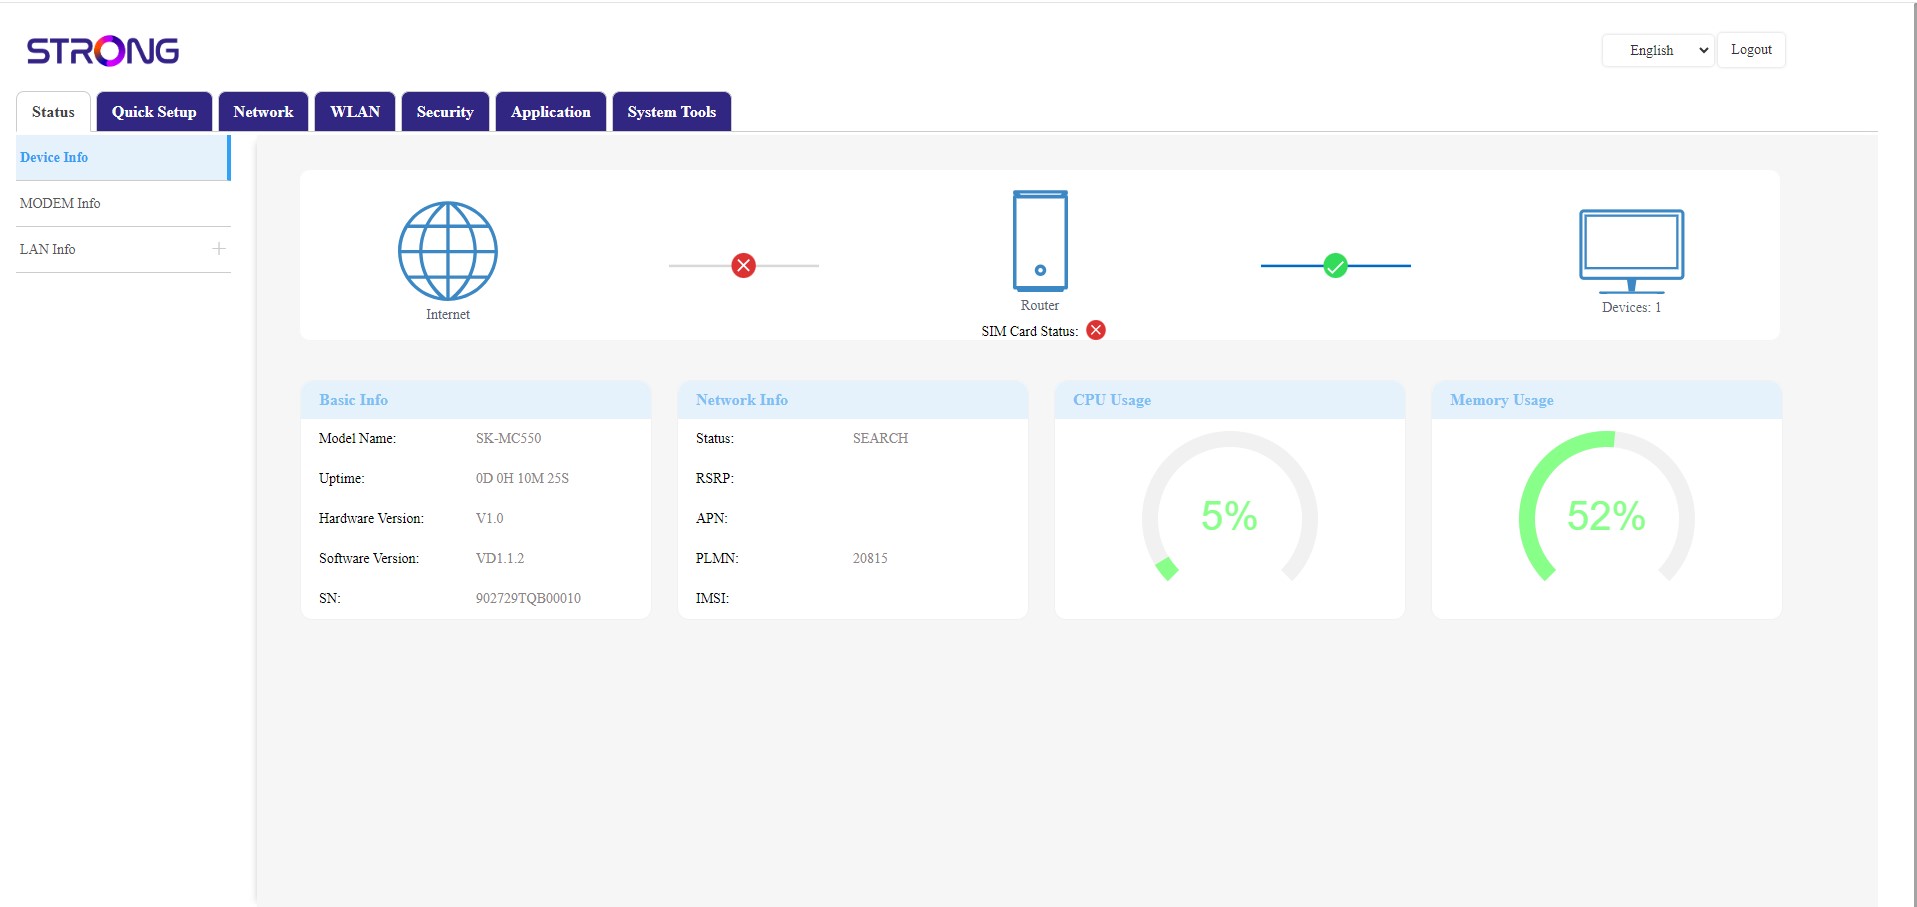
Task: Click the red SIM Card Status icon
Action: [1096, 330]
